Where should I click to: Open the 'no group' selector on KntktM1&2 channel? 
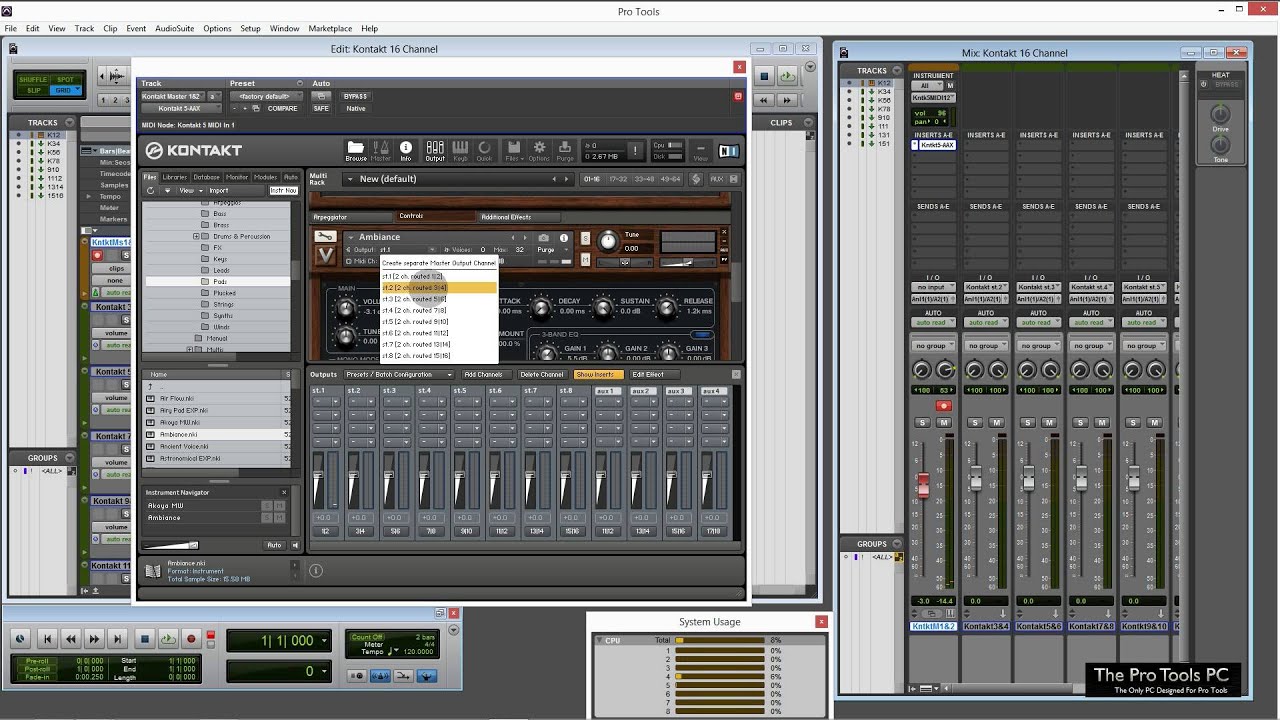[933, 346]
